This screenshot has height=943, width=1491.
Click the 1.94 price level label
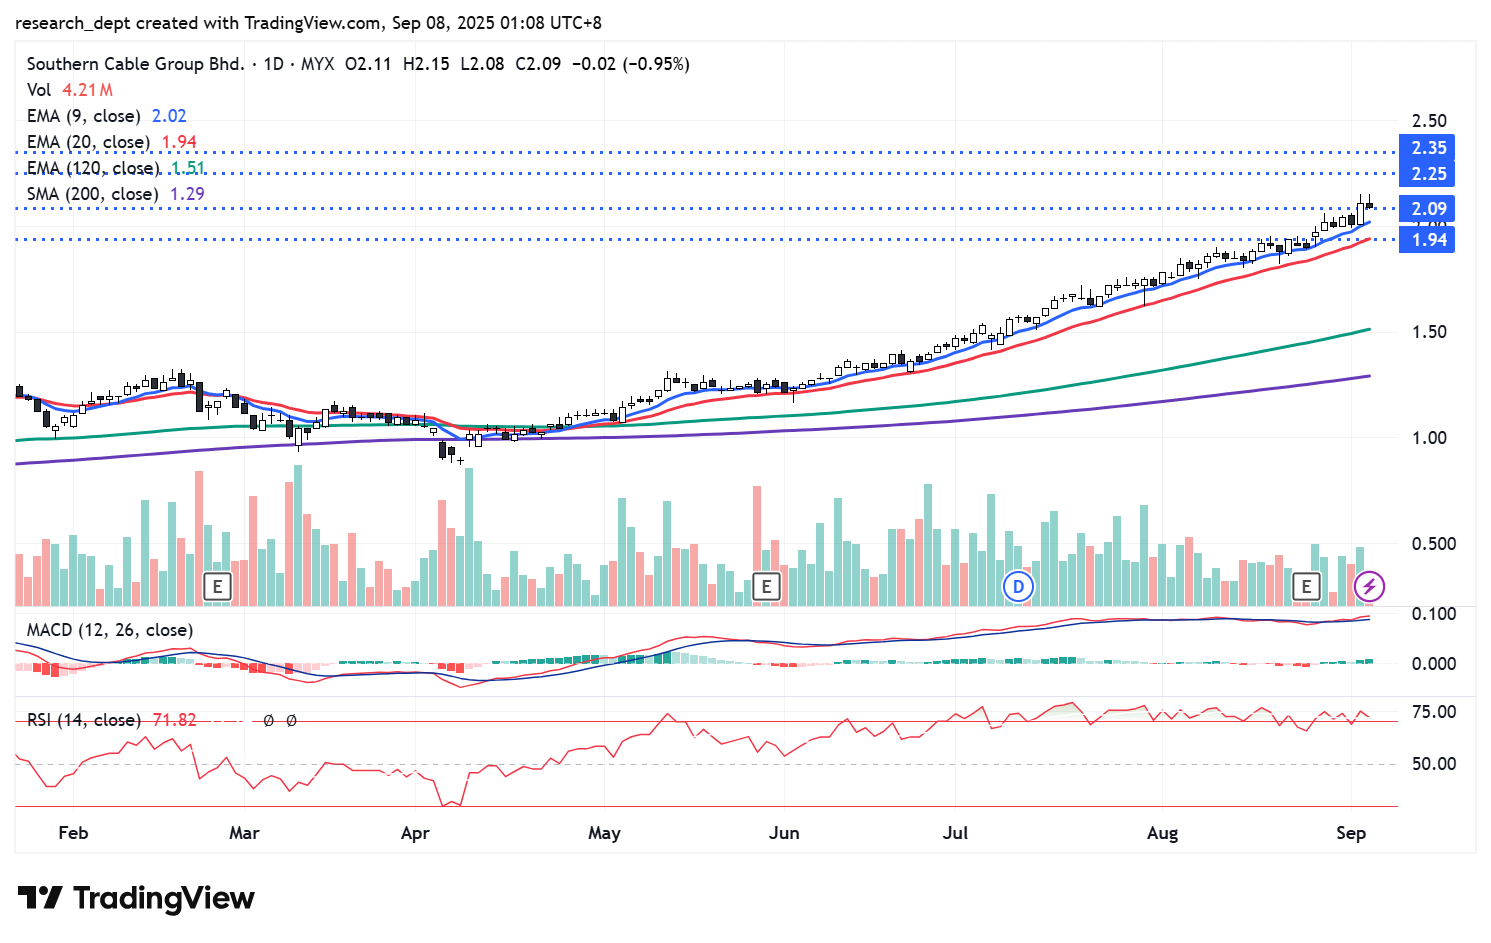[1428, 240]
